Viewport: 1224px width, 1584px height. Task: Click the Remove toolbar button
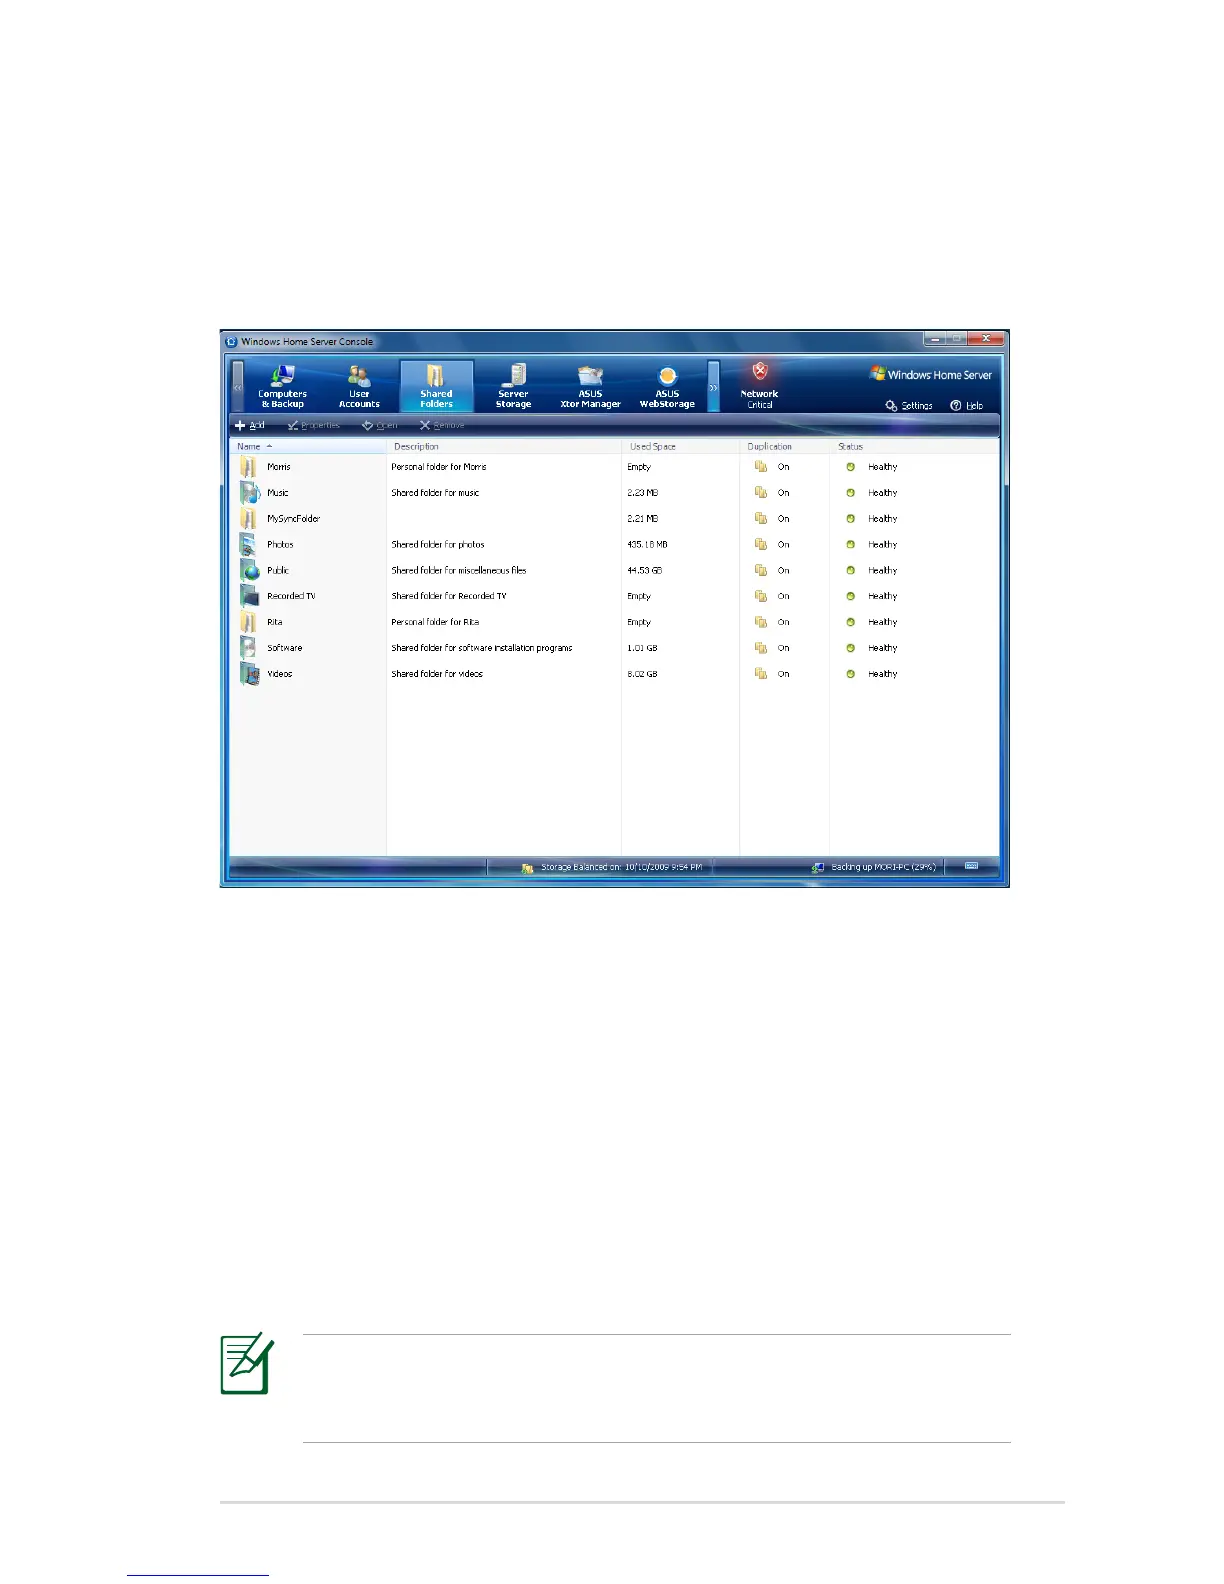click(441, 425)
